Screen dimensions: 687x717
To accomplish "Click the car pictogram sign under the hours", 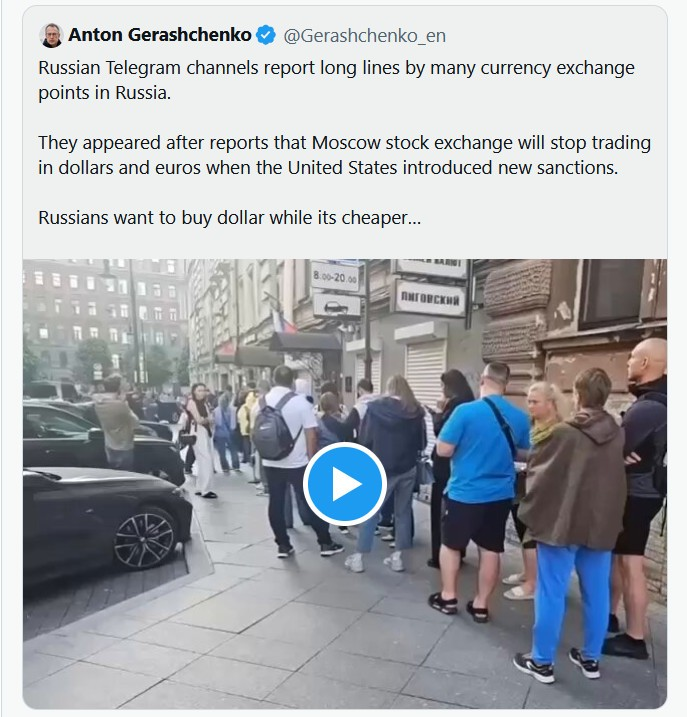I will coord(336,307).
